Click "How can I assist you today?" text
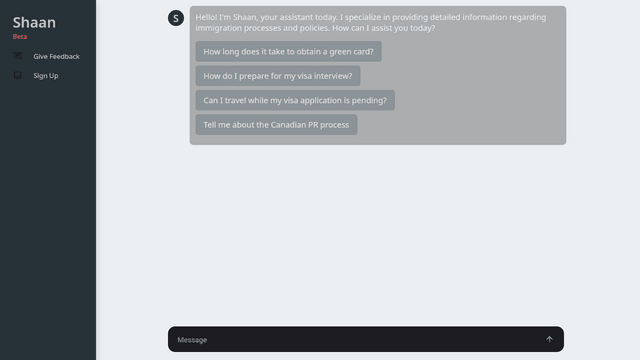Viewport: 640px width, 360px height. point(384,28)
